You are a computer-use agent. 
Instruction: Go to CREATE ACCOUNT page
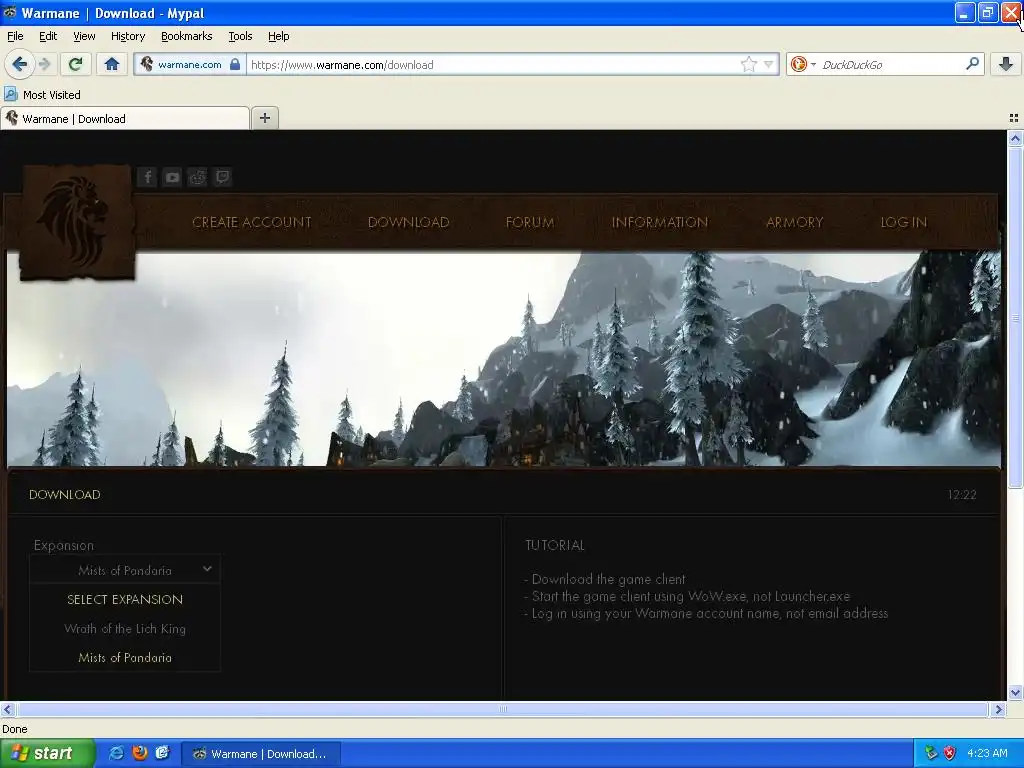coord(251,222)
